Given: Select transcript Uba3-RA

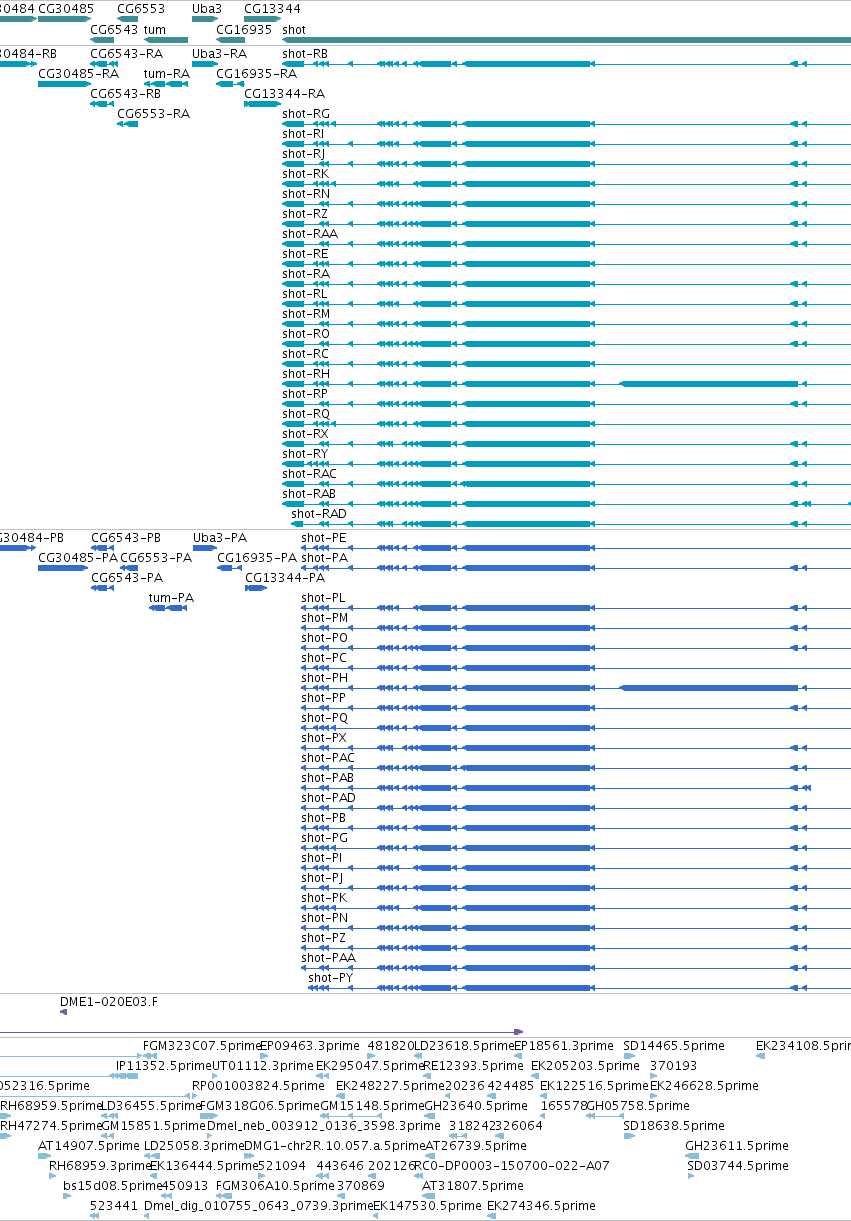Looking at the screenshot, I should coord(219,54).
